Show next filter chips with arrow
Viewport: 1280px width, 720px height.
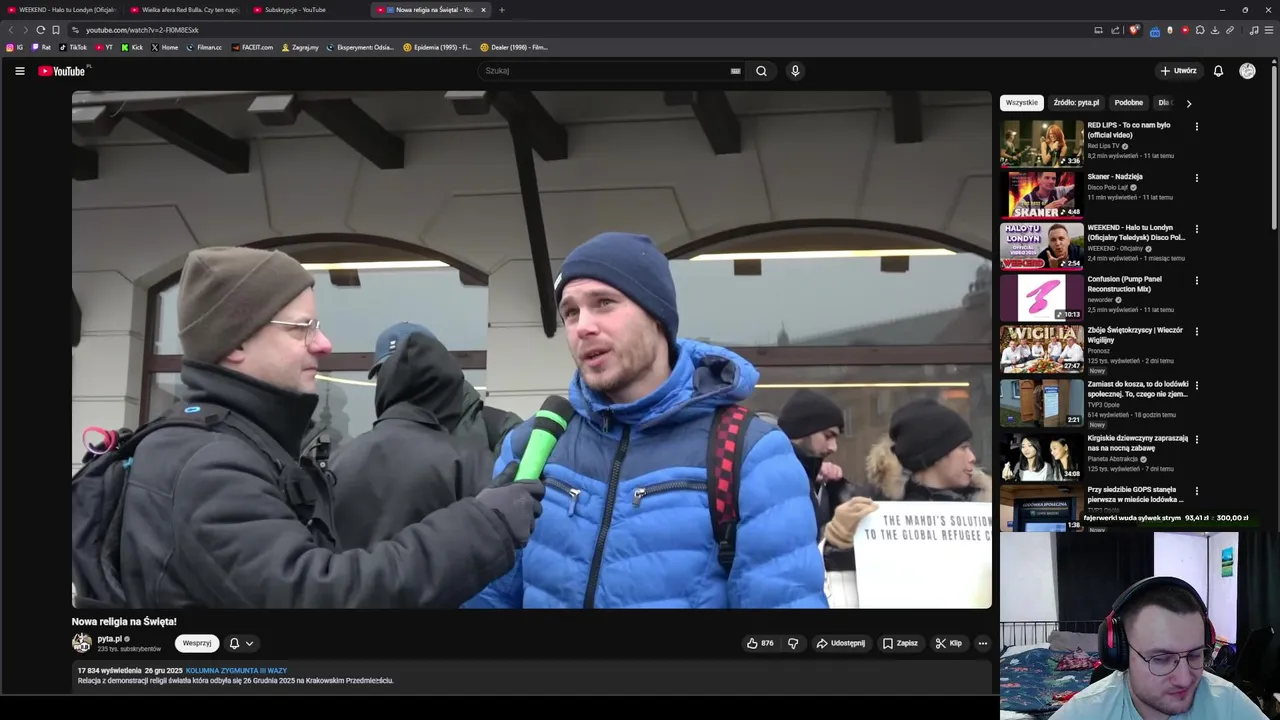[x=1188, y=103]
